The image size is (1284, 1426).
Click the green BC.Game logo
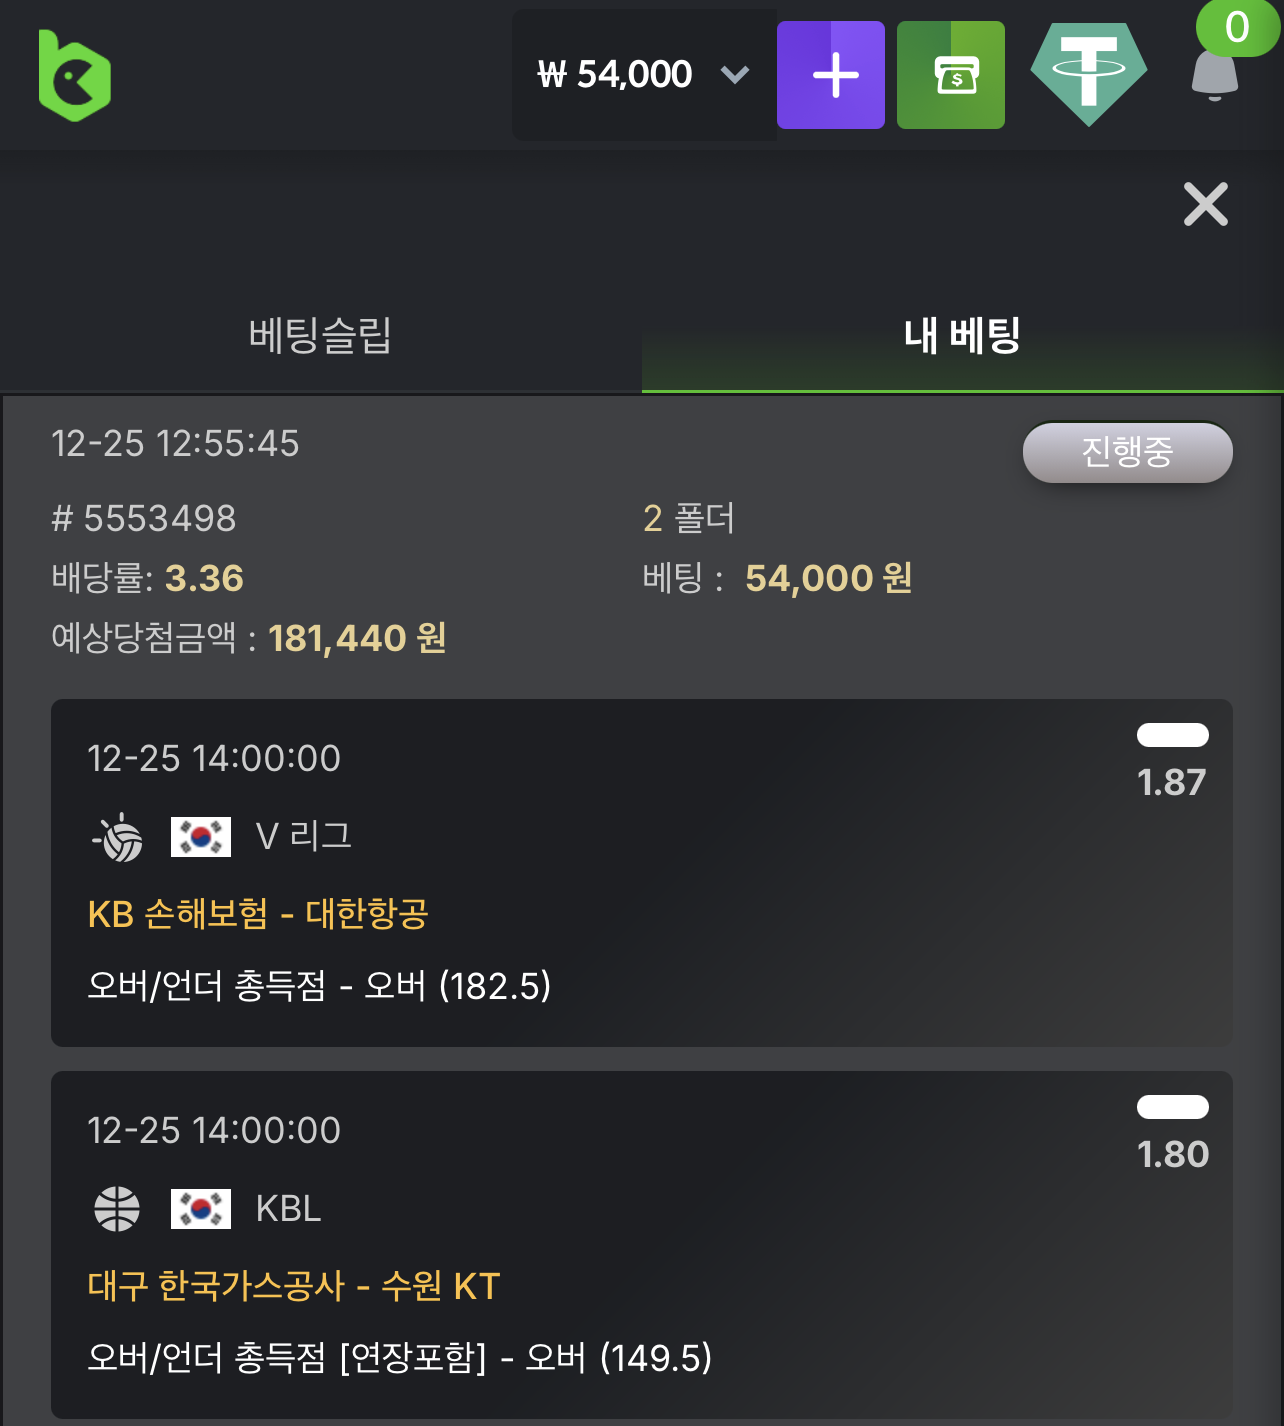pos(74,76)
